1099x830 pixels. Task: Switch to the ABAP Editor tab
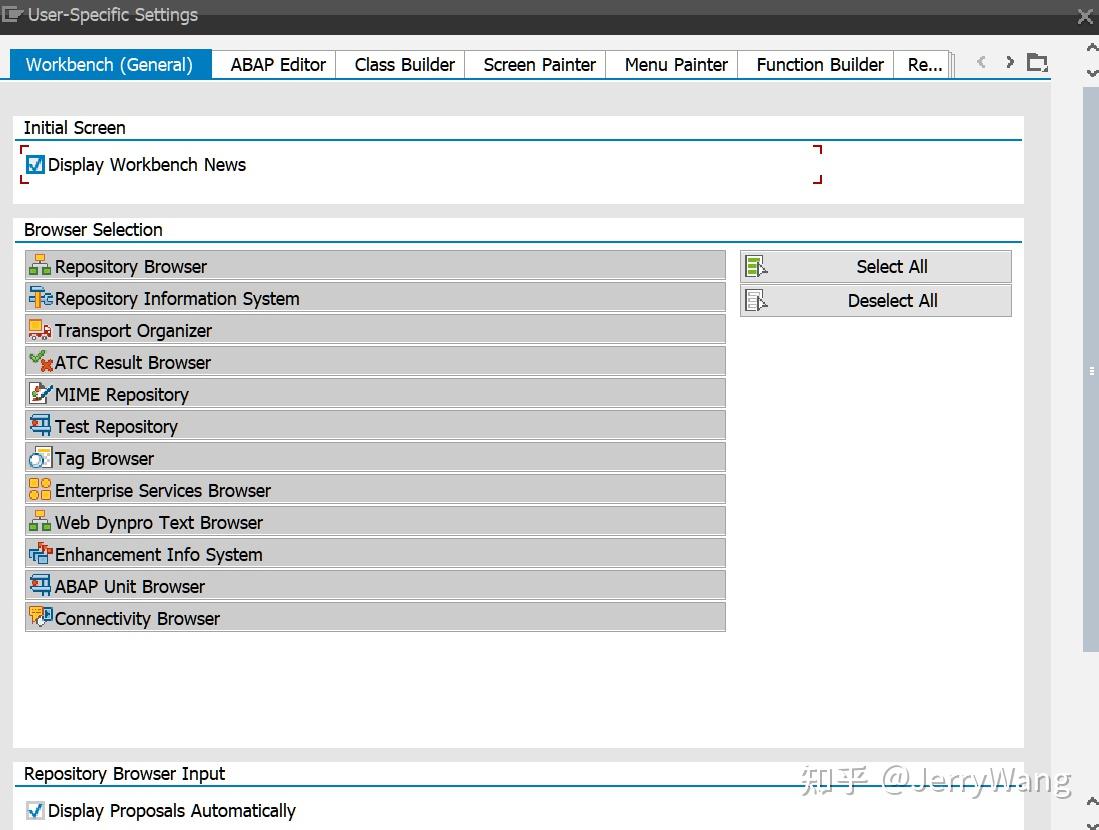pos(277,64)
